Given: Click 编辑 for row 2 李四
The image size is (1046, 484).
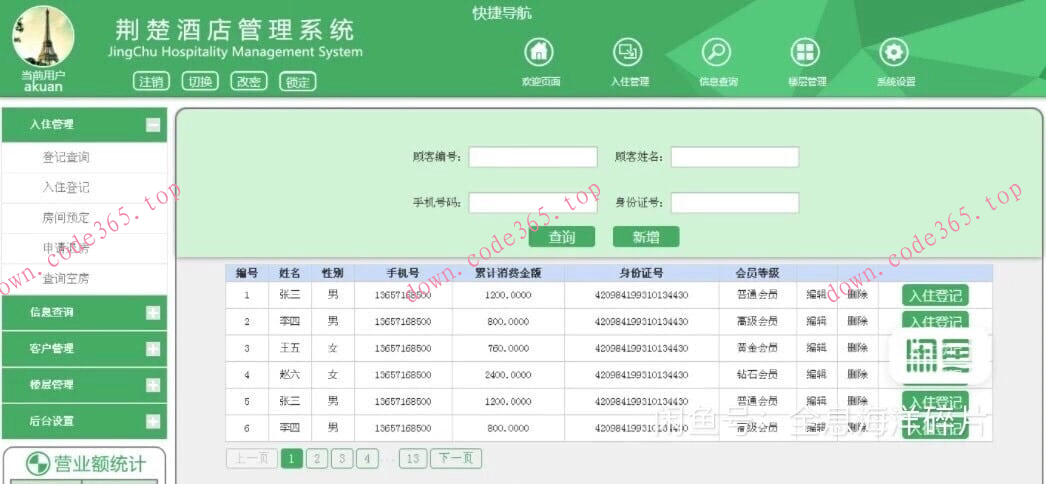Looking at the screenshot, I should (817, 321).
